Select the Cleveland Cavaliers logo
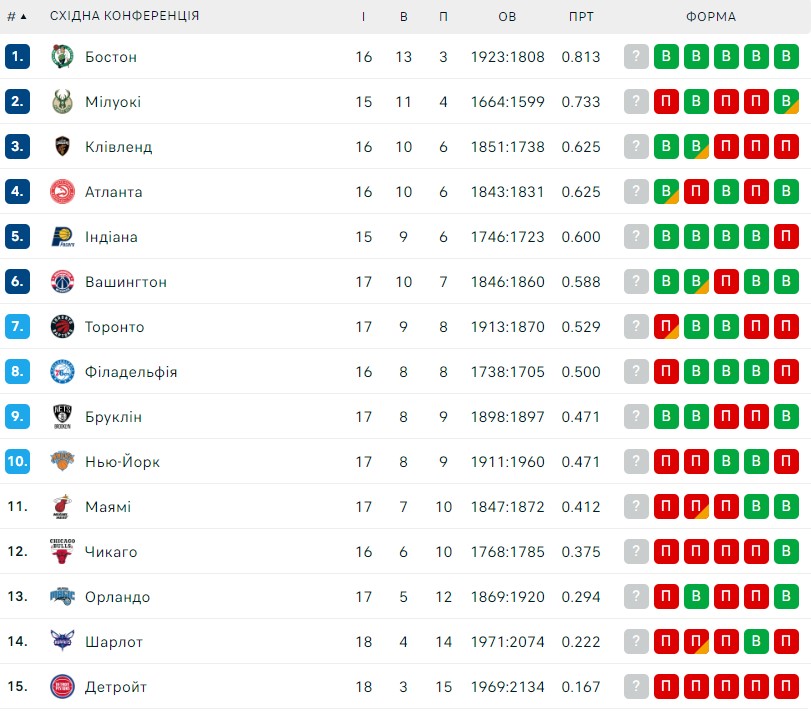The image size is (811, 720). [x=62, y=146]
